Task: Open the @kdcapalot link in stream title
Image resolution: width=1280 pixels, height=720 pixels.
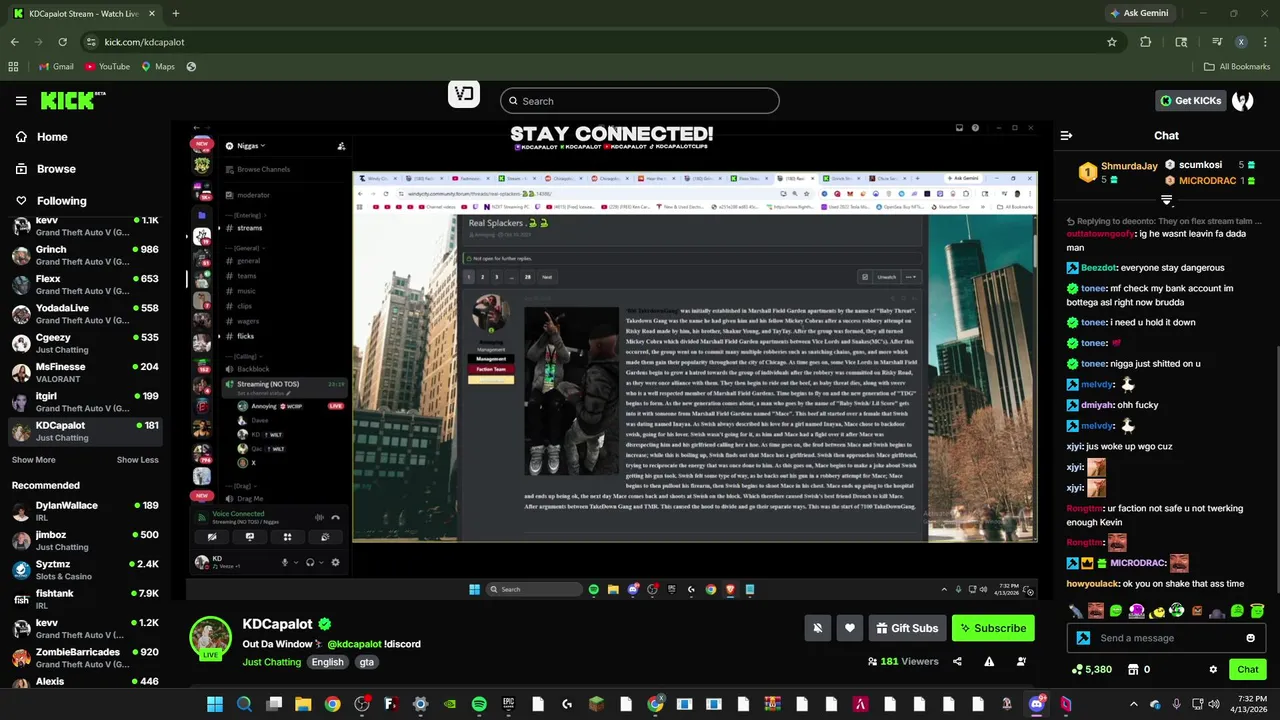Action: pyautogui.click(x=354, y=644)
